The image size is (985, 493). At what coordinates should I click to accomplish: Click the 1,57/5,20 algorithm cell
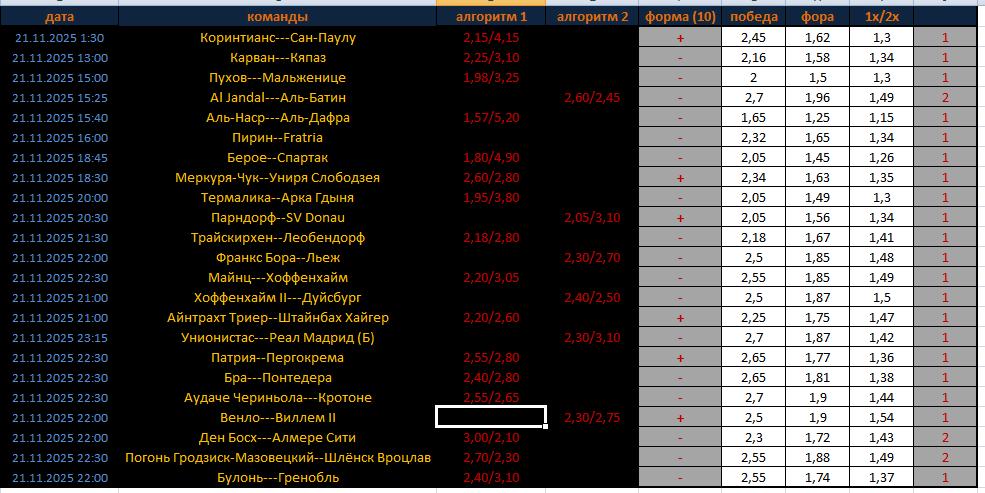tap(491, 117)
